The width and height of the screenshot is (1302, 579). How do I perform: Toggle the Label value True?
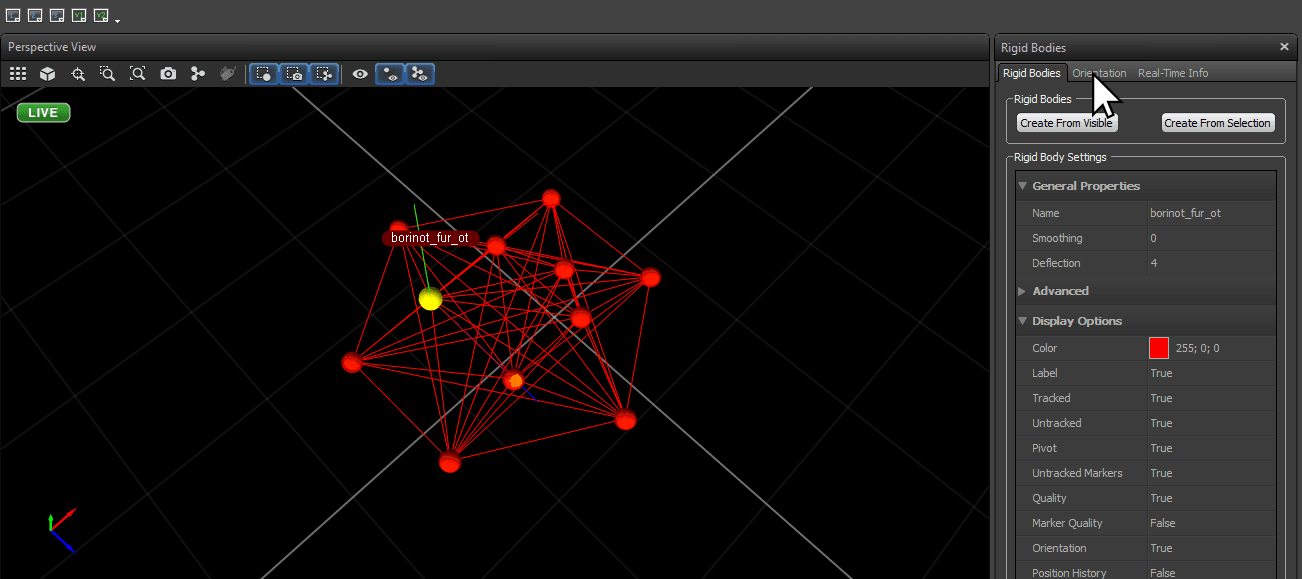coord(1211,373)
